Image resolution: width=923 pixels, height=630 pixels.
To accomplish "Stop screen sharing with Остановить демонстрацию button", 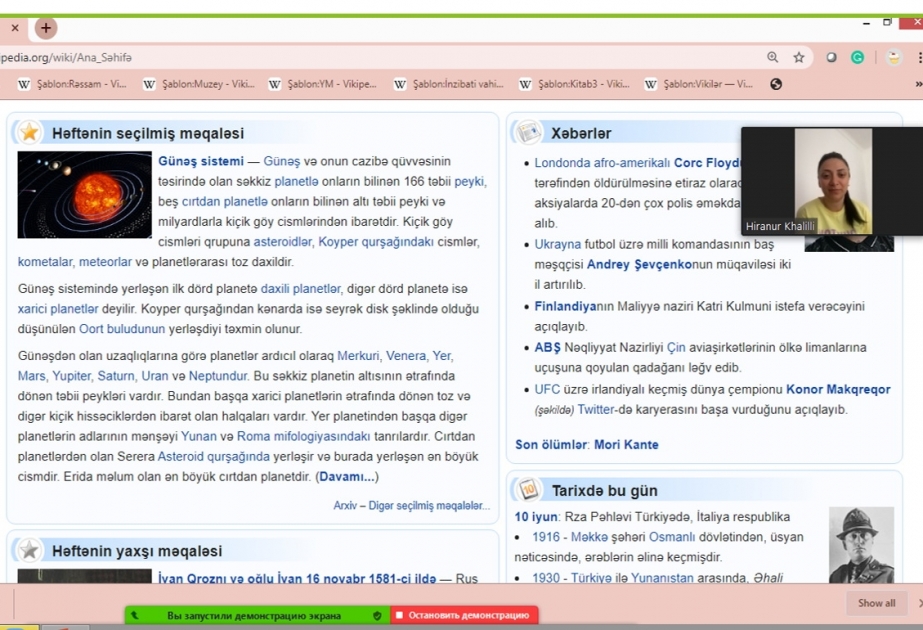I will (464, 615).
